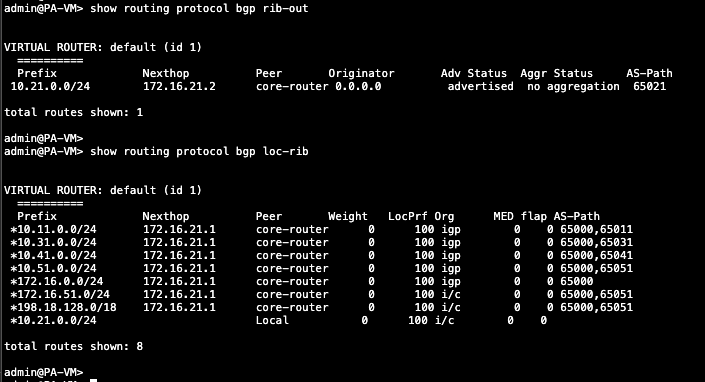
Task: Click the 'show routing protocol bgp rib-out' command
Action: [x=199, y=9]
